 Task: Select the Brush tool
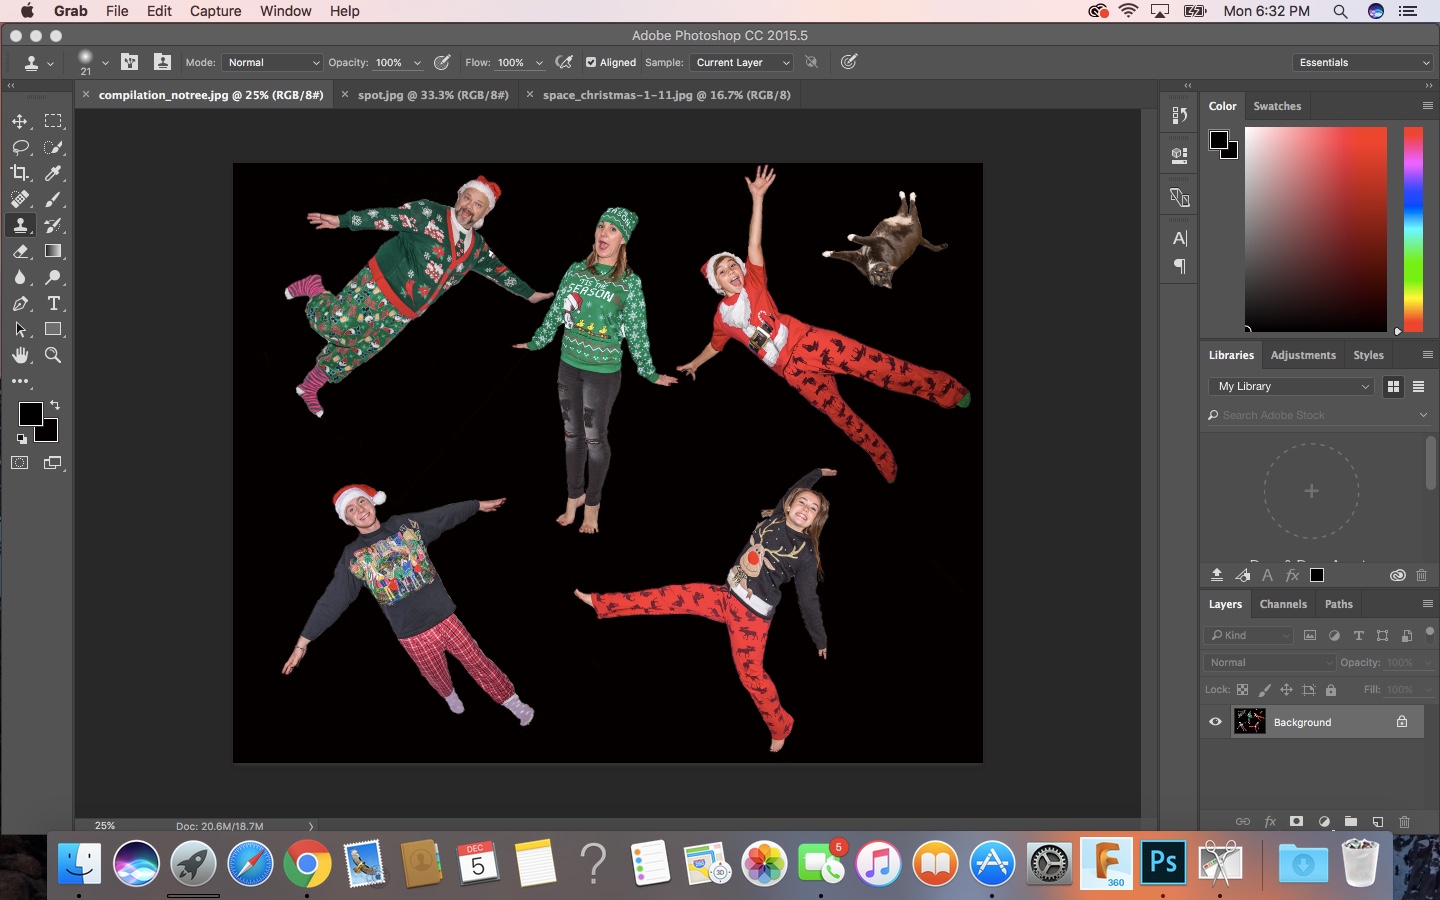(53, 199)
